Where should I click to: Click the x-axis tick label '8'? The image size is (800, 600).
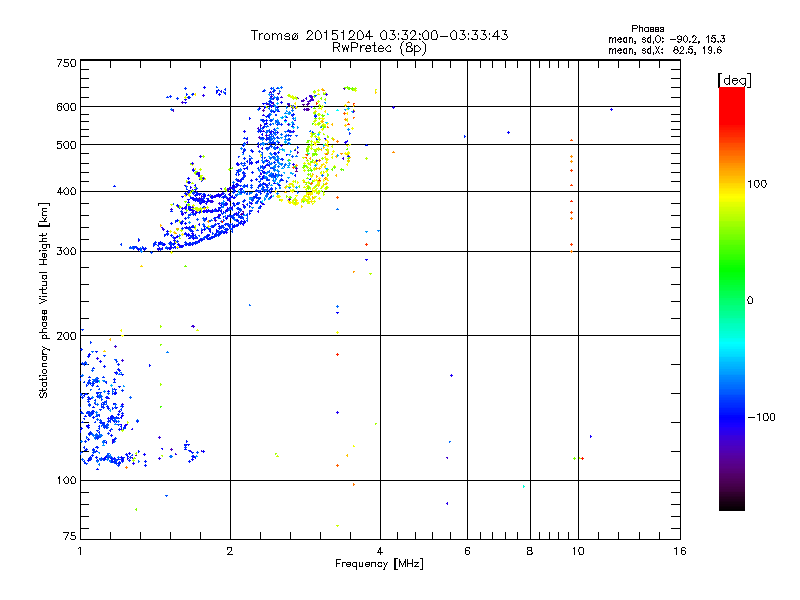(530, 551)
